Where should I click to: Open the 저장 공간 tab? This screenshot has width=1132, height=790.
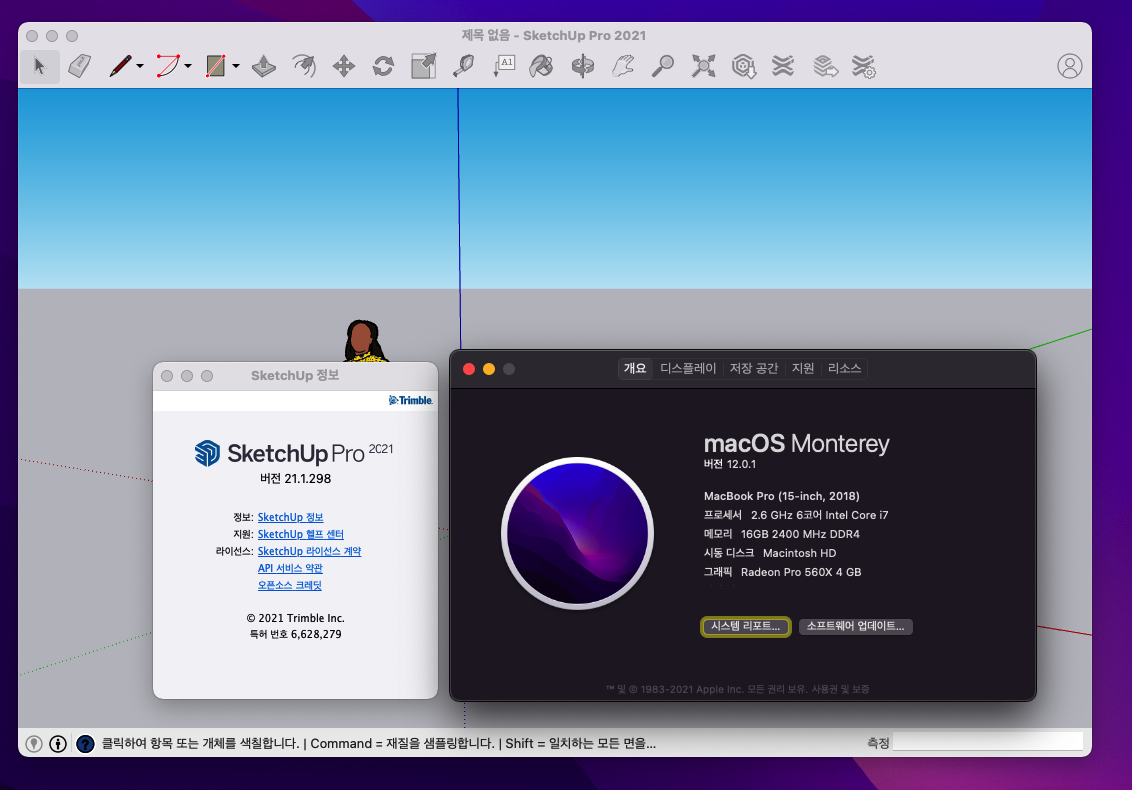pyautogui.click(x=754, y=368)
